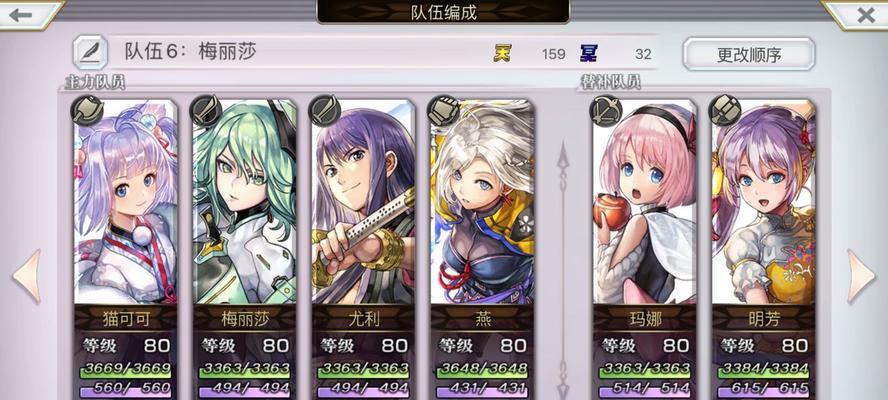The width and height of the screenshot is (888, 400).
Task: Close the team formation screen
Action: (x=863, y=14)
